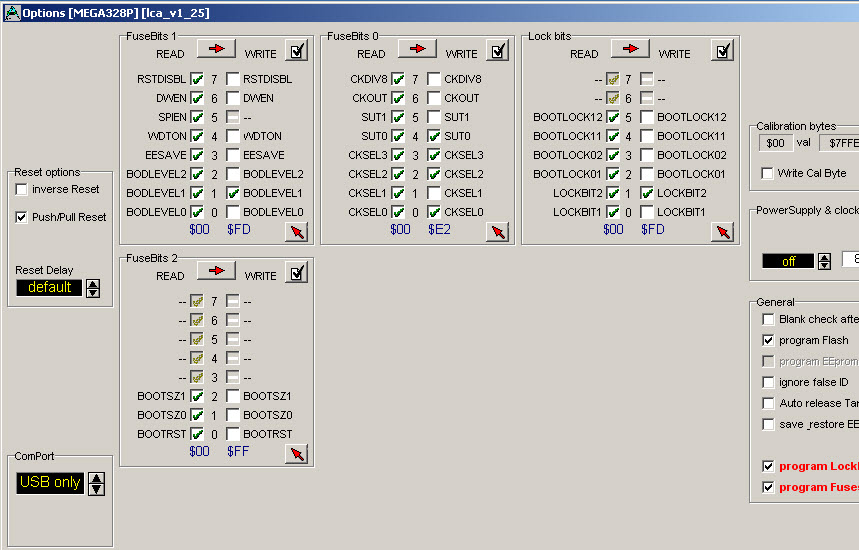Click the PowerSupply off field
Viewport: 859px width, 550px height.
788,261
